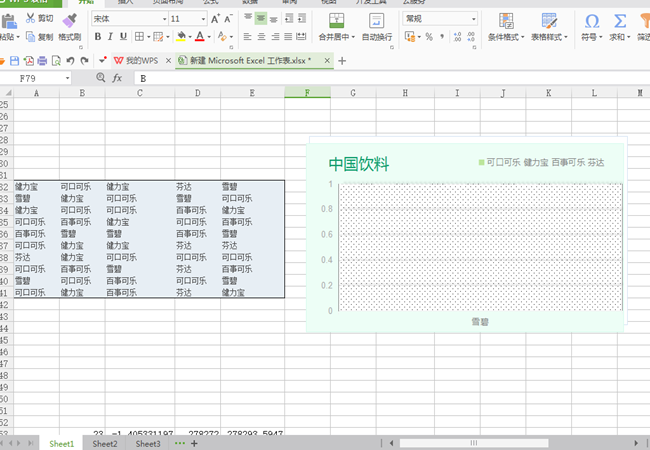Image resolution: width=650 pixels, height=450 pixels.
Task: Cut selection with the scissors icon
Action: tap(30, 18)
